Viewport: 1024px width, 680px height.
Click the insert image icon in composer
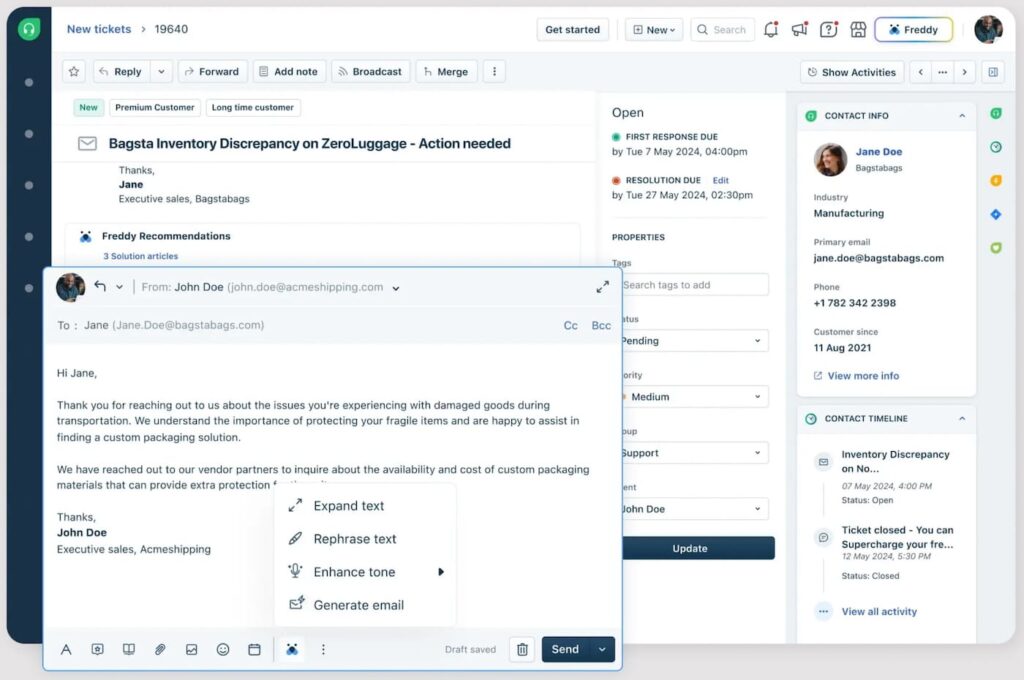pyautogui.click(x=191, y=649)
